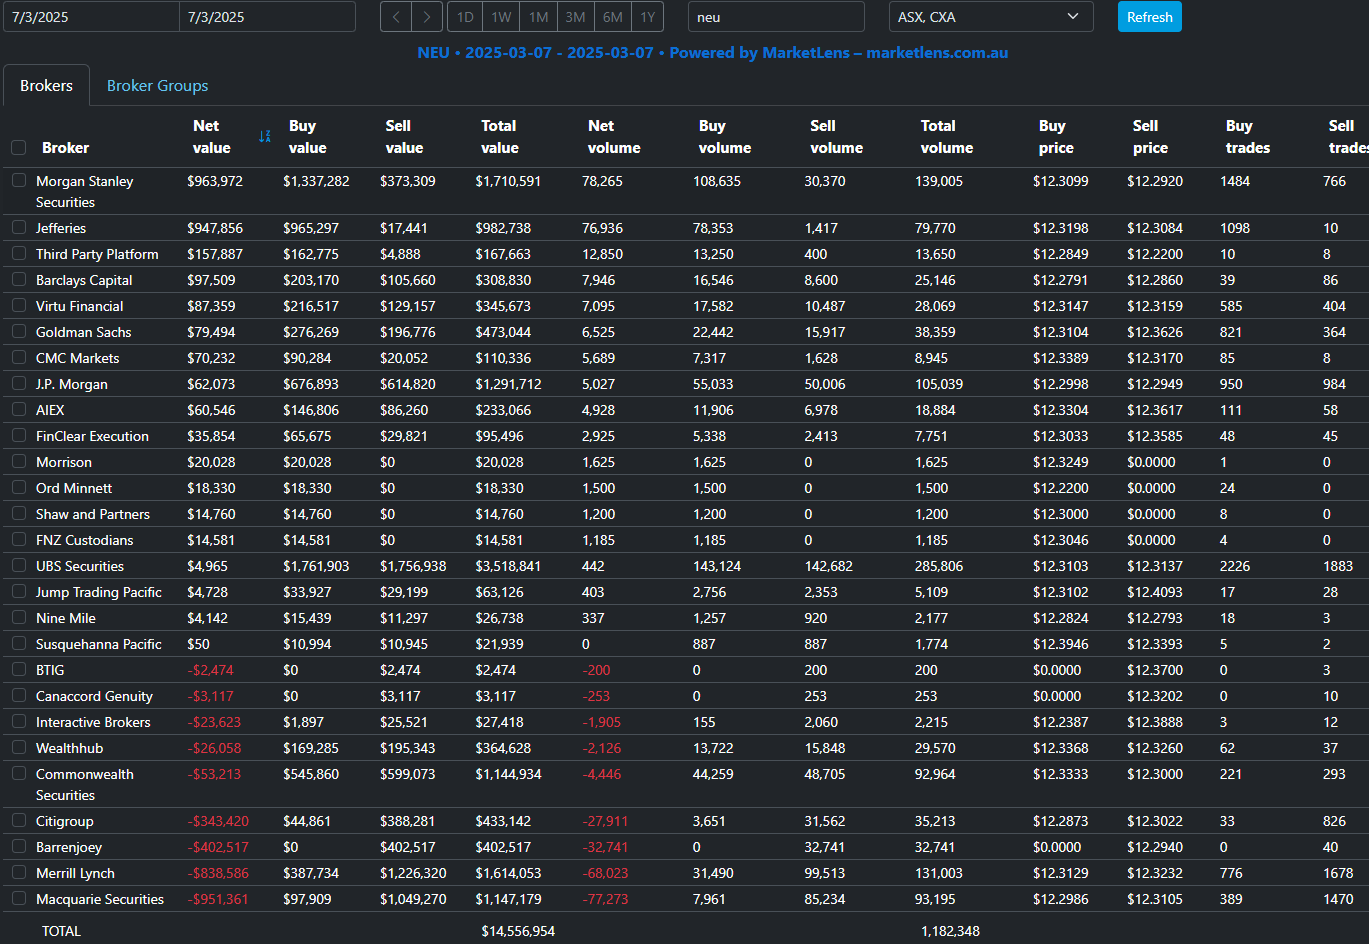The height and width of the screenshot is (944, 1369).
Task: Sort by the Net volume column header
Action: pos(614,137)
